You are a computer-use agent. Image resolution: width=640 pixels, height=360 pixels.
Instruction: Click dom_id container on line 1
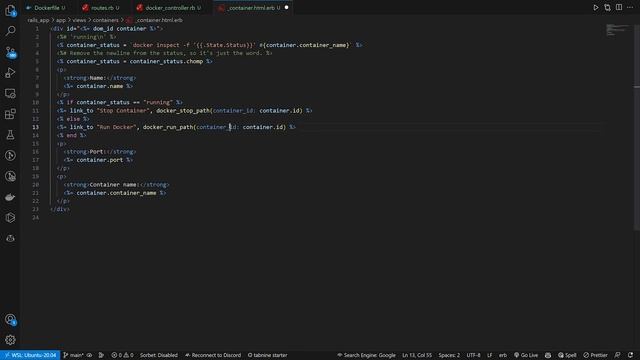coord(120,29)
